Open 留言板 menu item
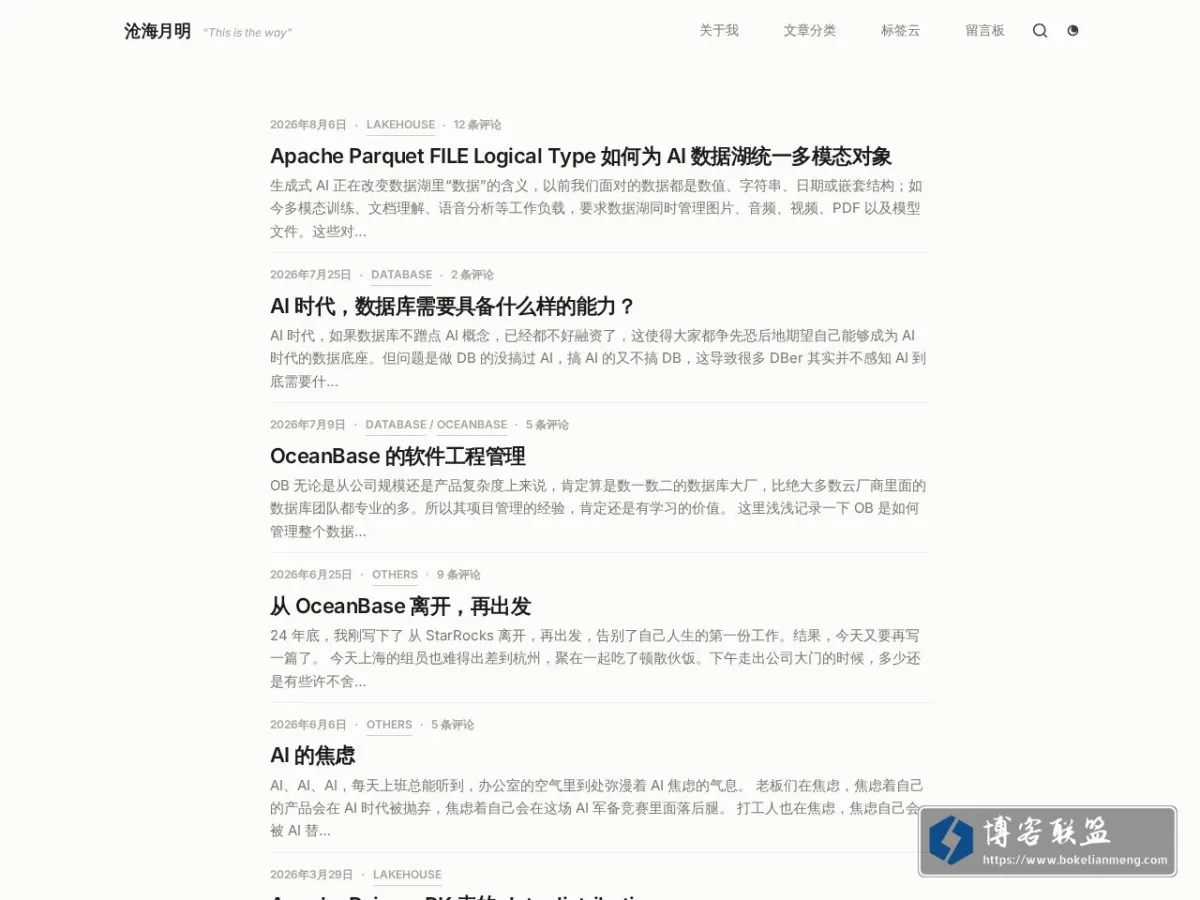 [x=985, y=31]
